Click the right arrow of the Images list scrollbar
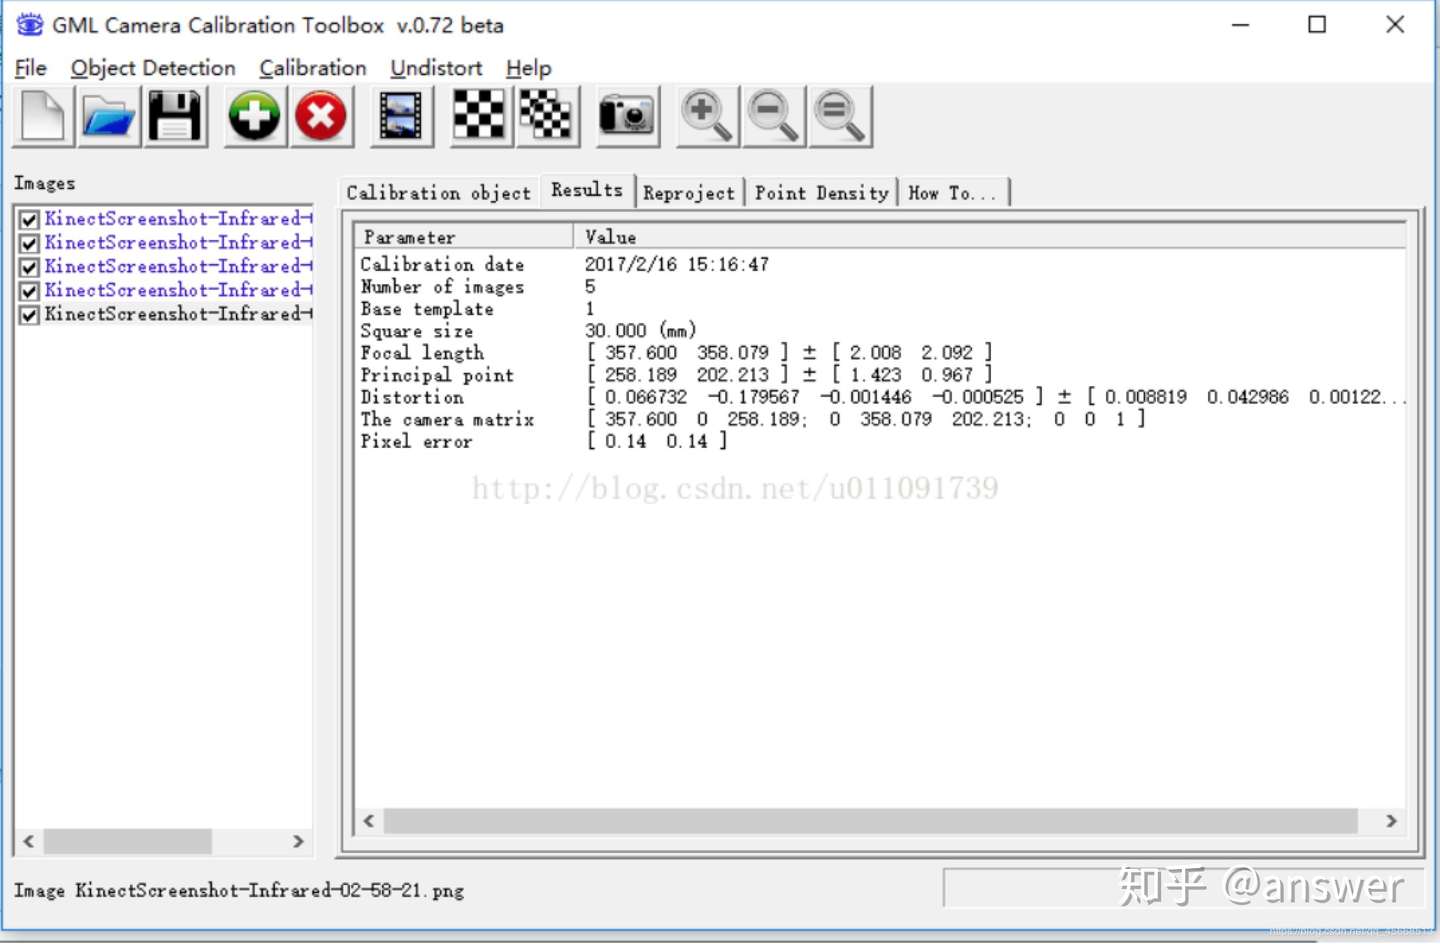1440x944 pixels. 298,841
